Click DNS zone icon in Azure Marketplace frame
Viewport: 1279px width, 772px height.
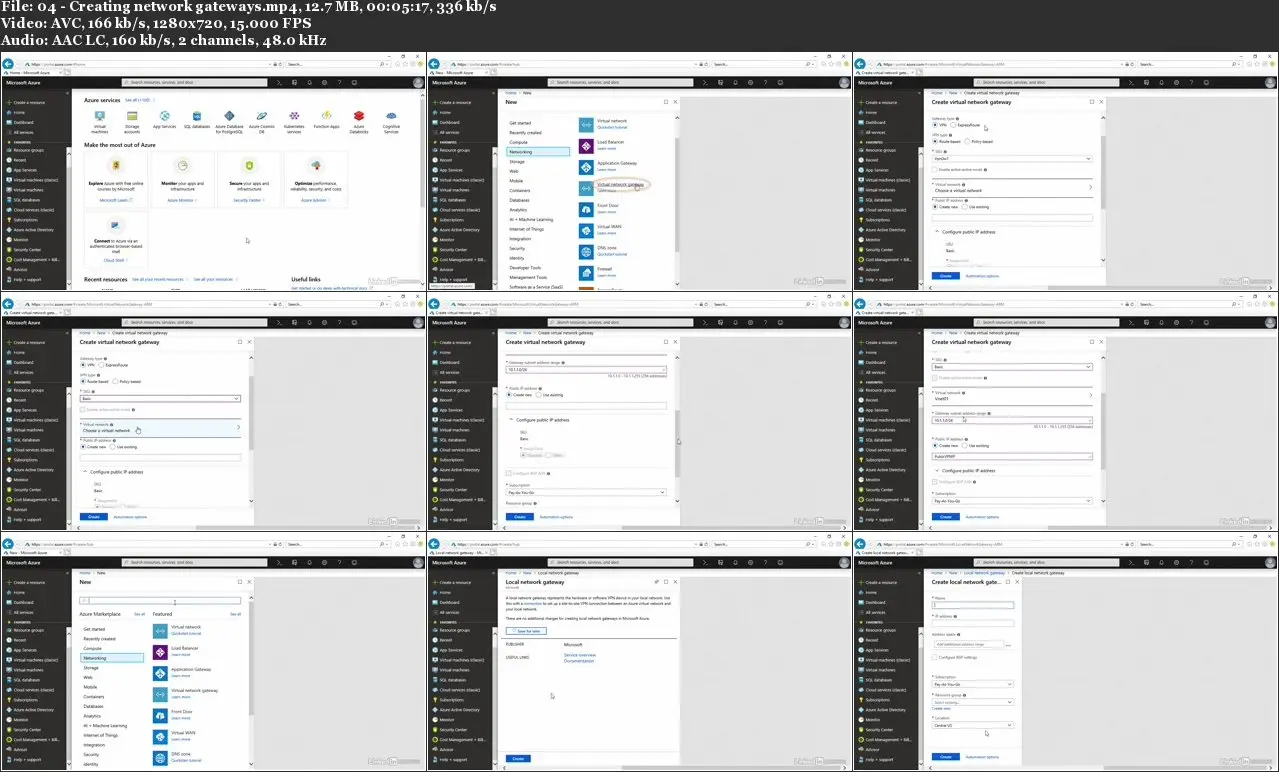tap(160, 757)
